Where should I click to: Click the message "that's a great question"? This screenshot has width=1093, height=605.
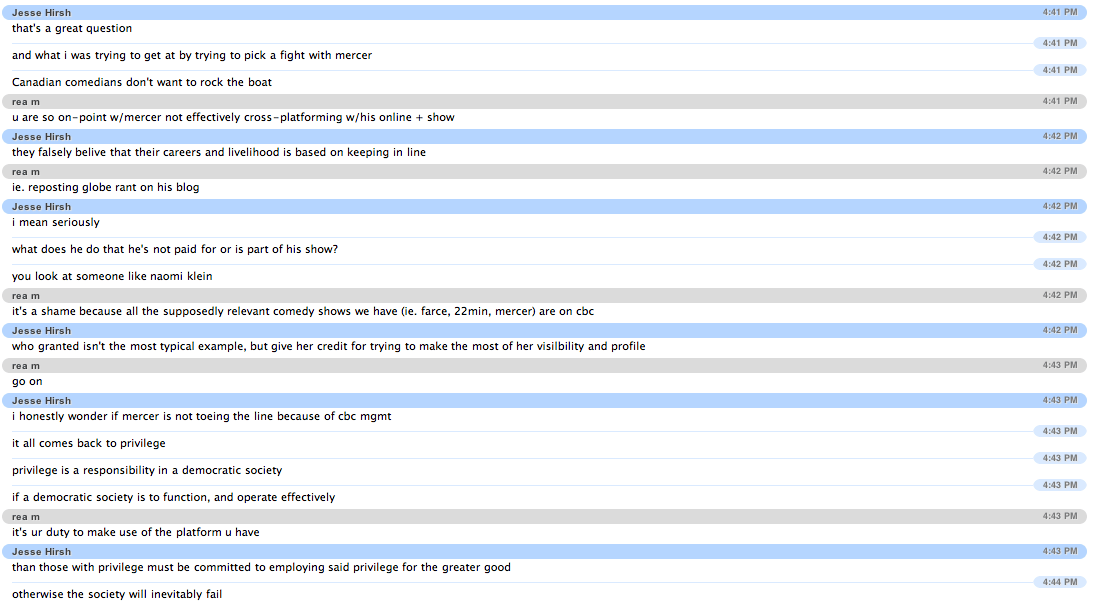72,29
